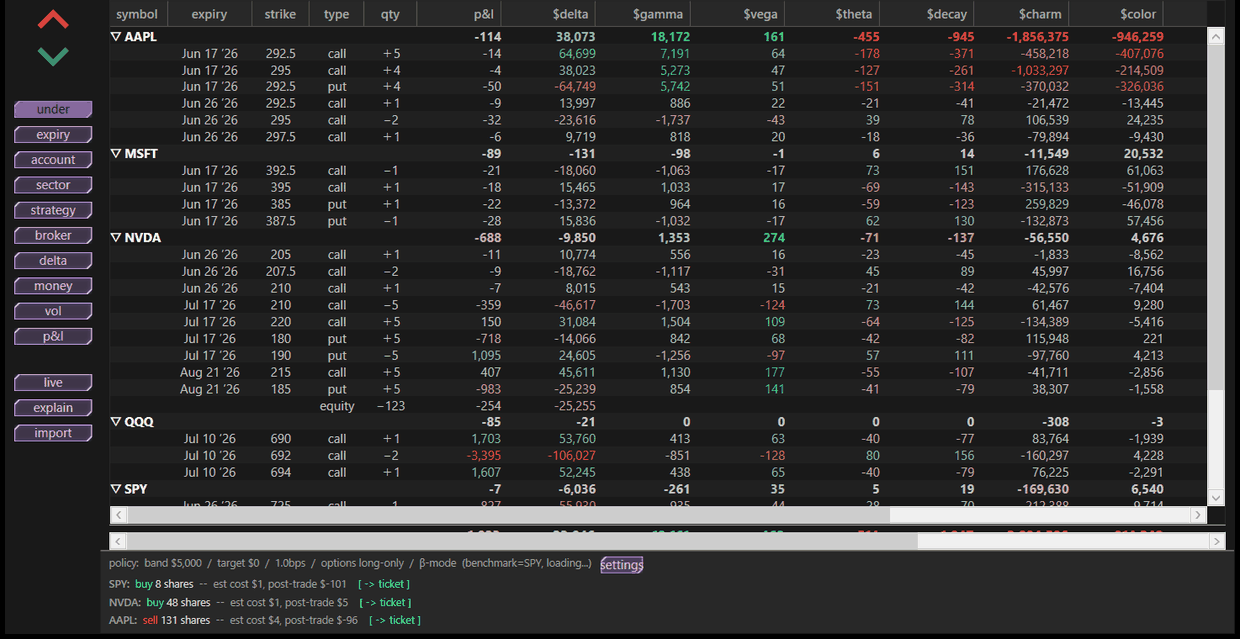Open ticket for AAPL hedge

pos(395,621)
